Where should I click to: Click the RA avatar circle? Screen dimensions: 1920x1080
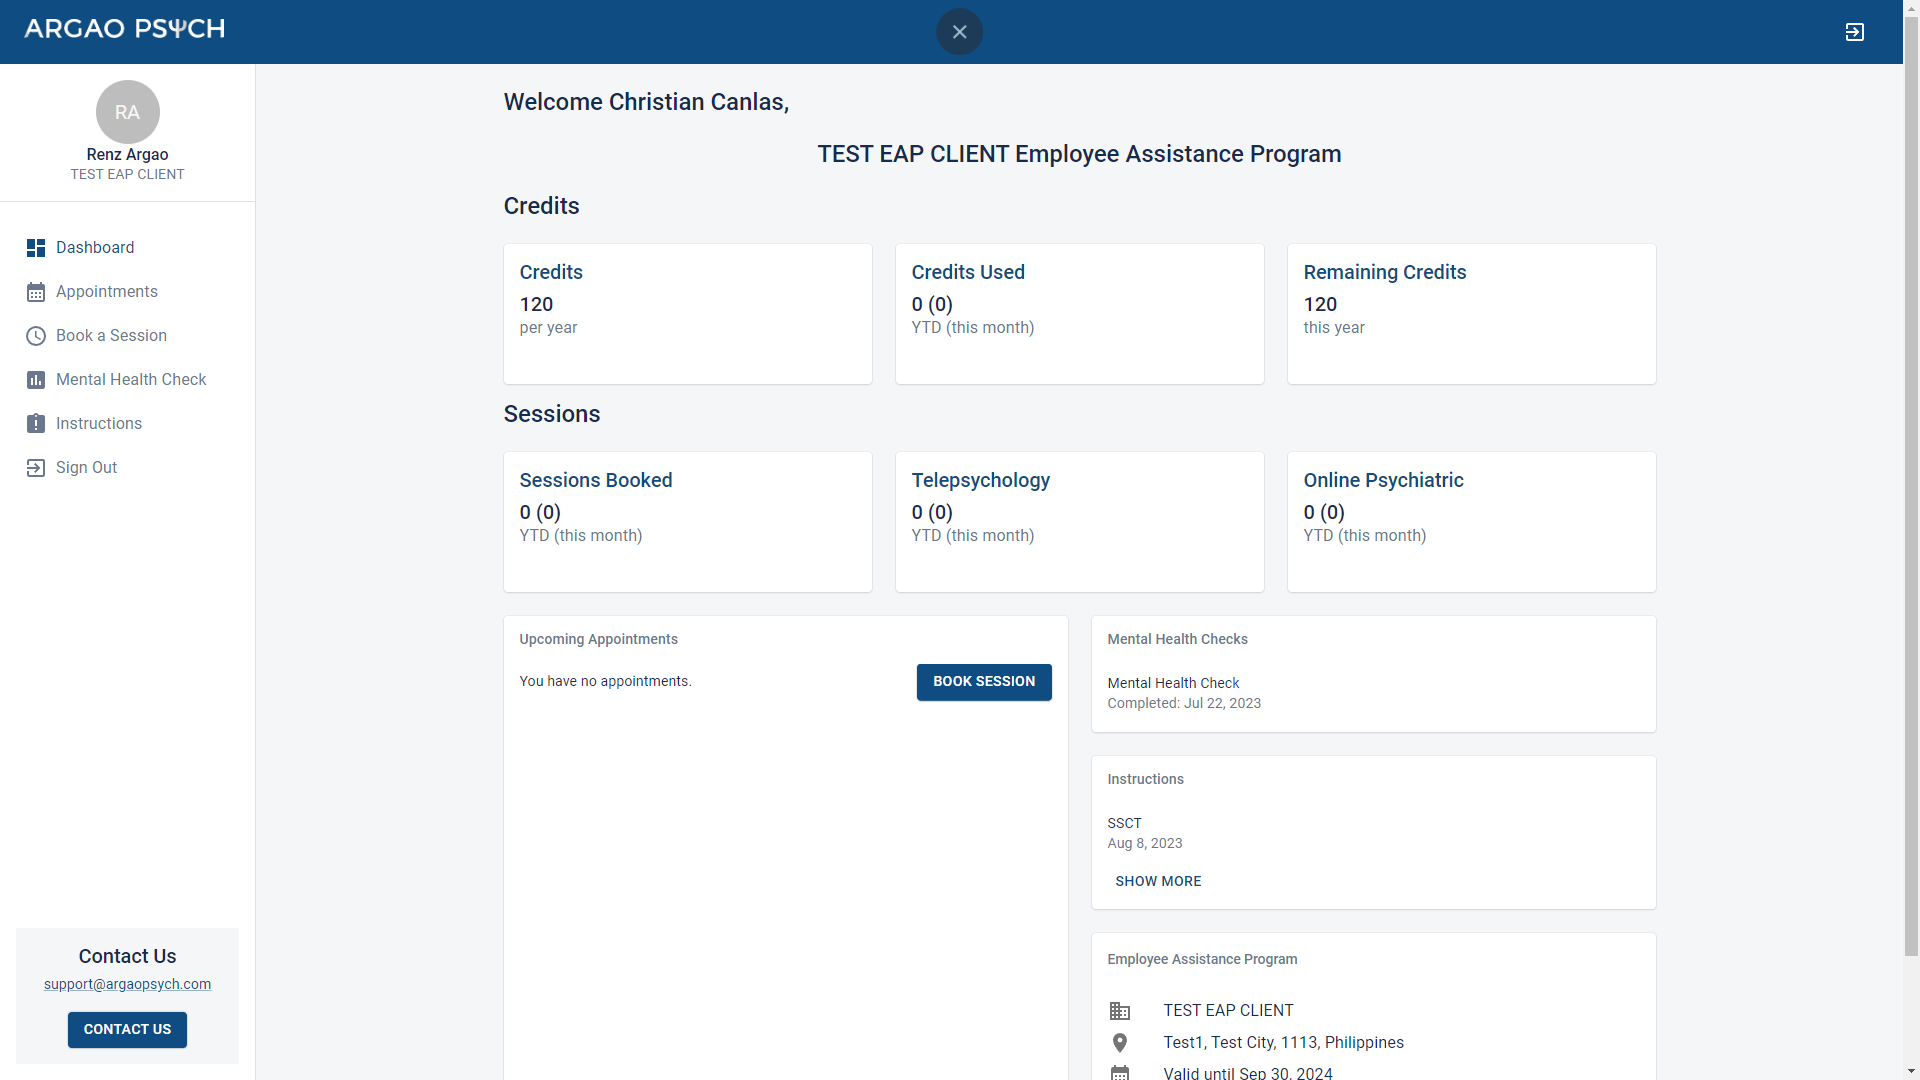(127, 112)
